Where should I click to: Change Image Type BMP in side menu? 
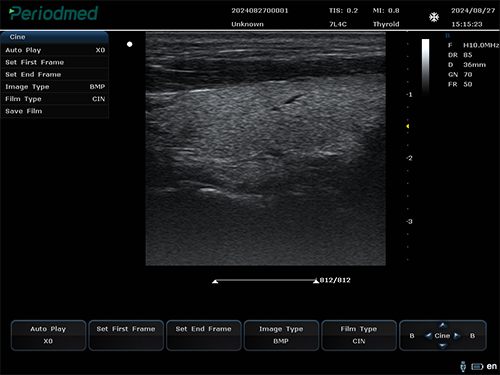pyautogui.click(x=55, y=87)
